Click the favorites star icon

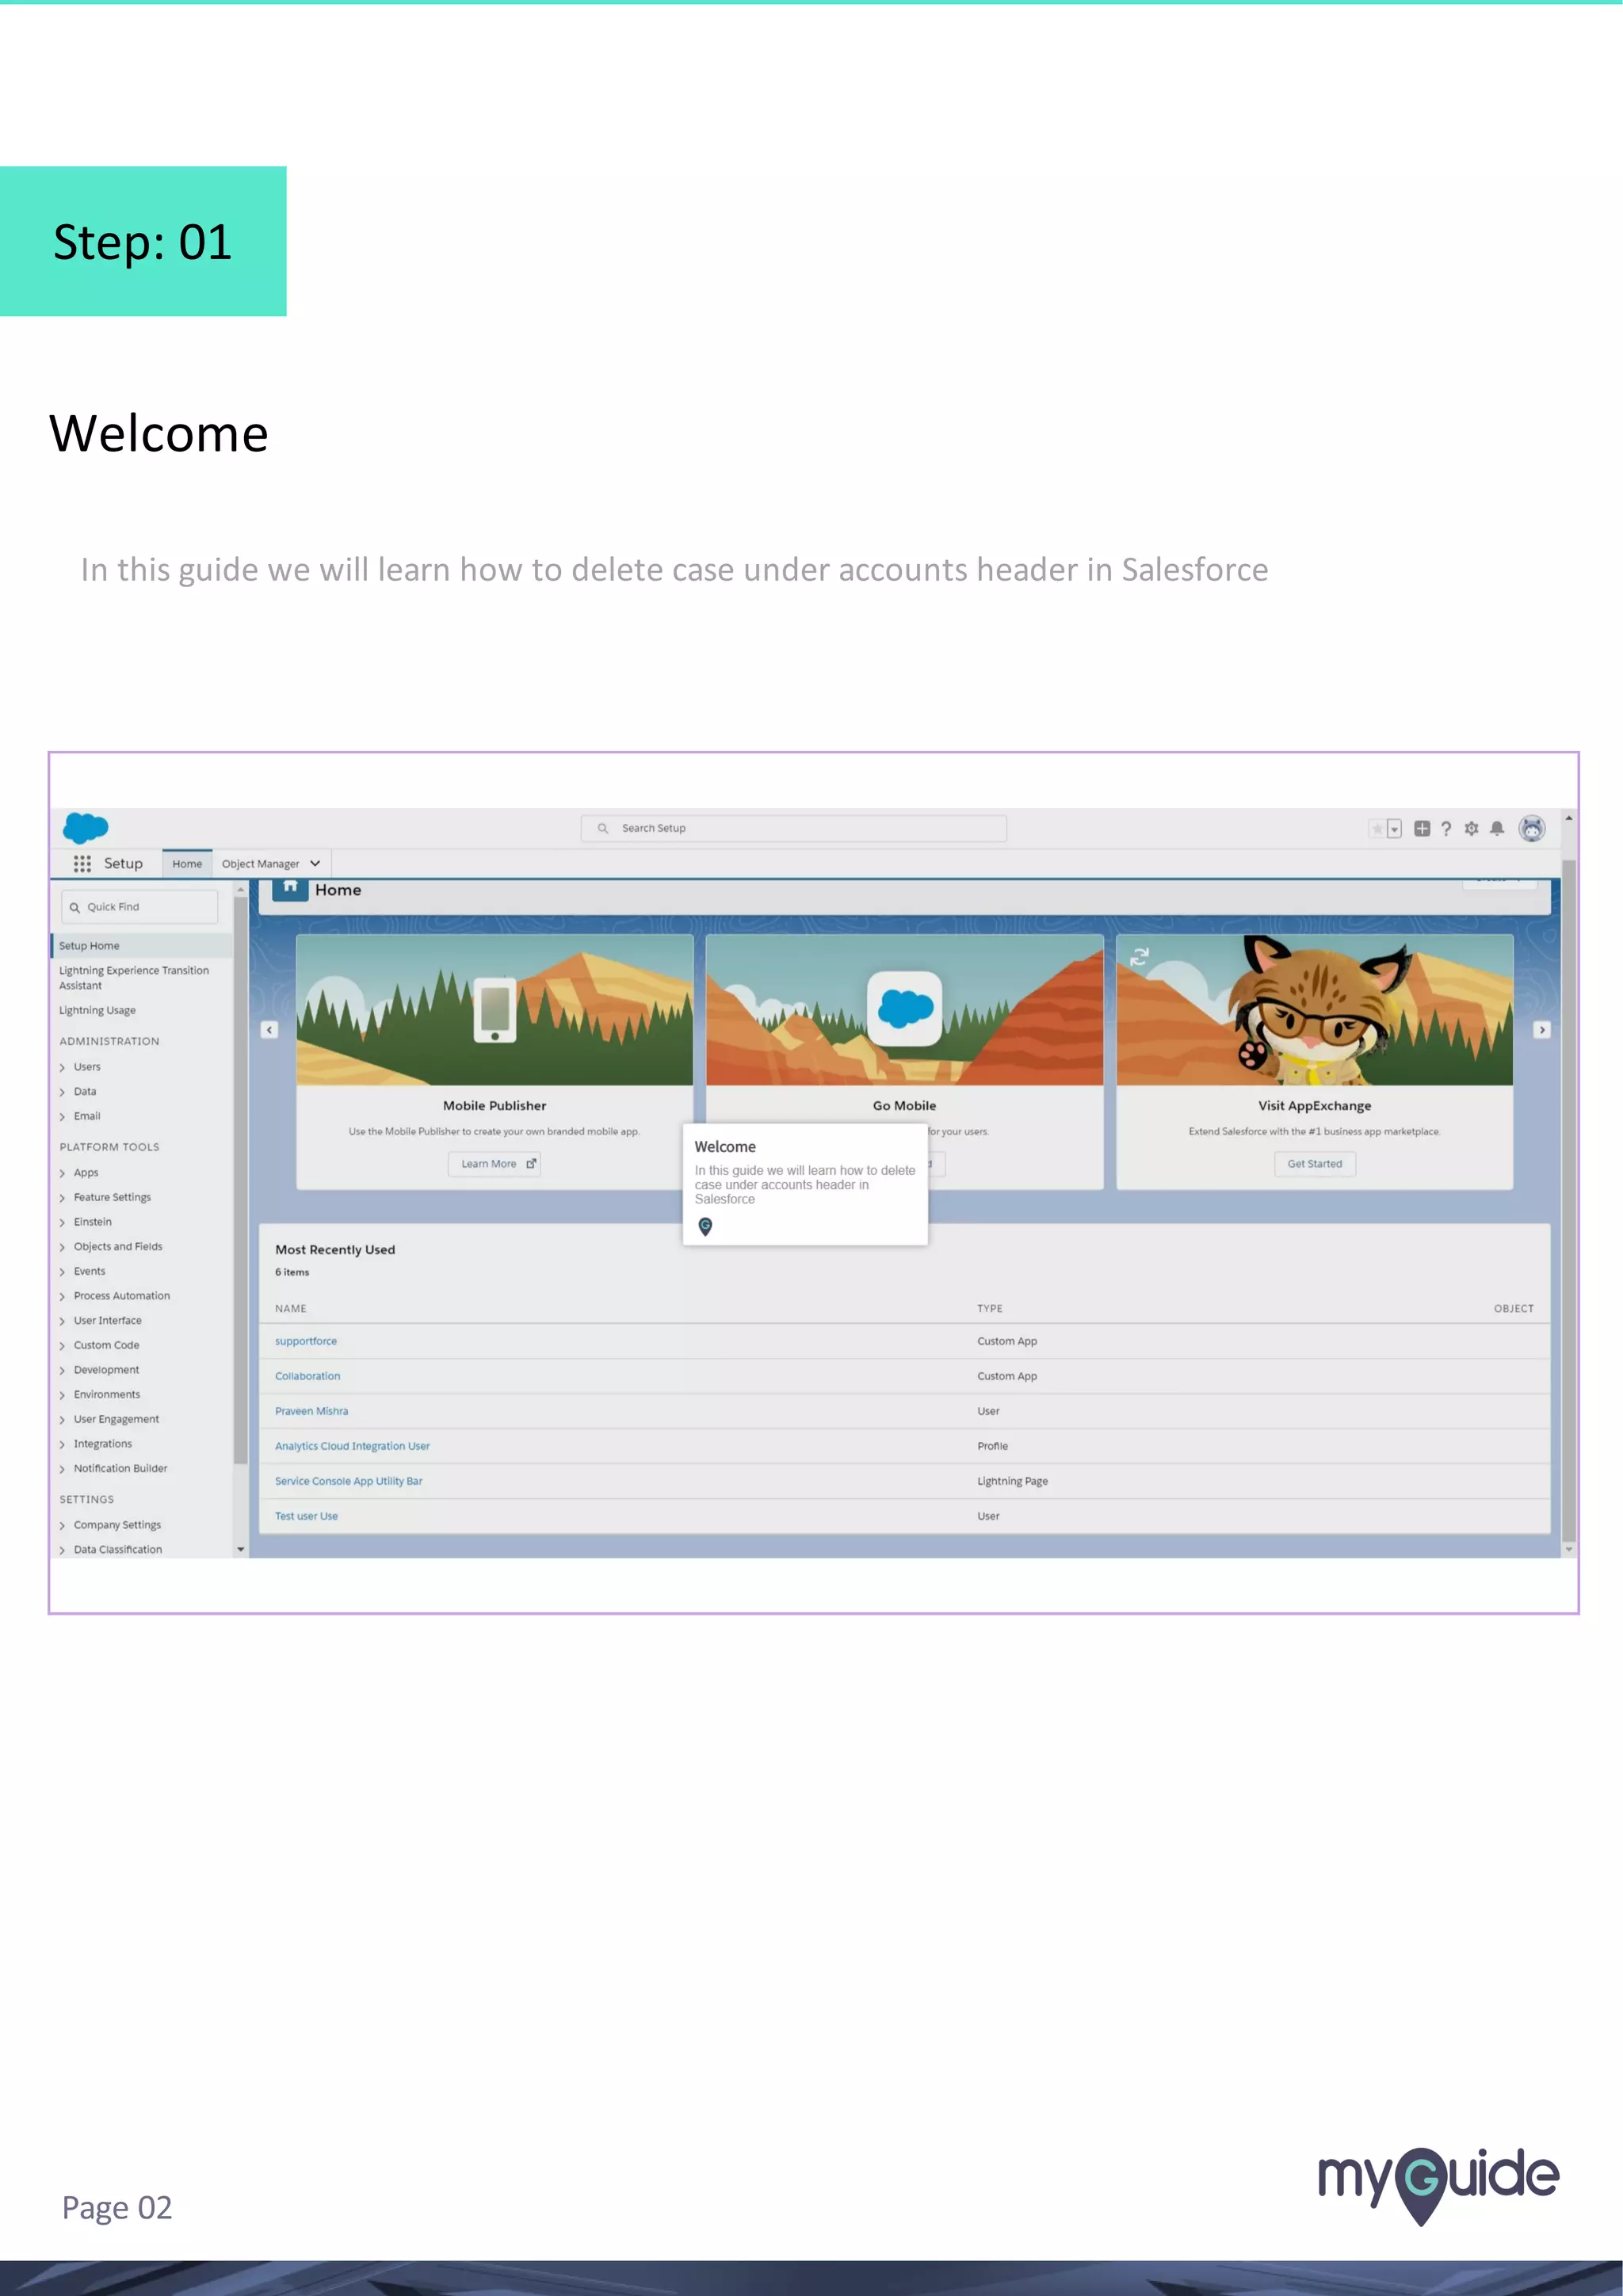point(1377,828)
